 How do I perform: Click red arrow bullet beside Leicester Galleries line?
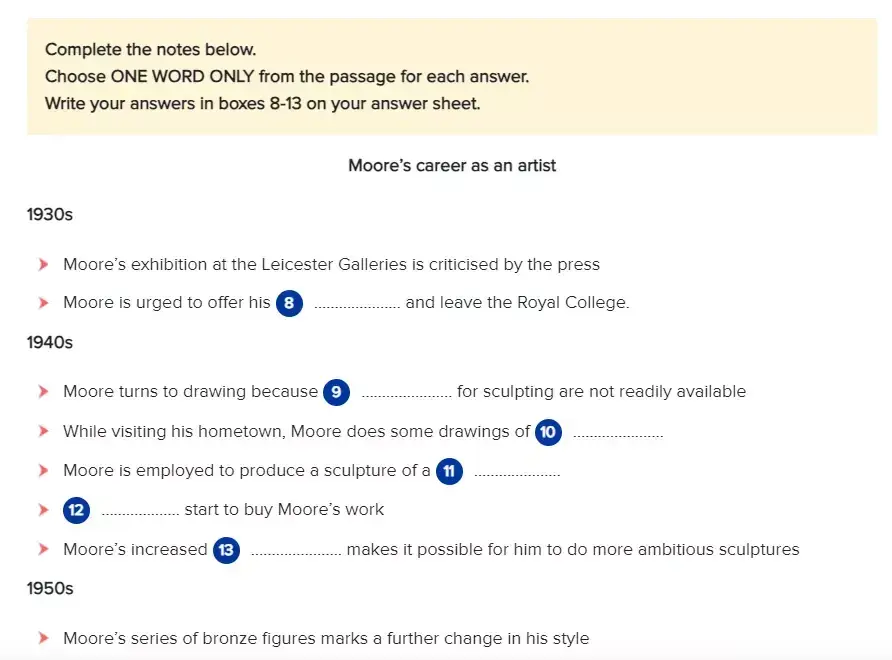(x=43, y=265)
